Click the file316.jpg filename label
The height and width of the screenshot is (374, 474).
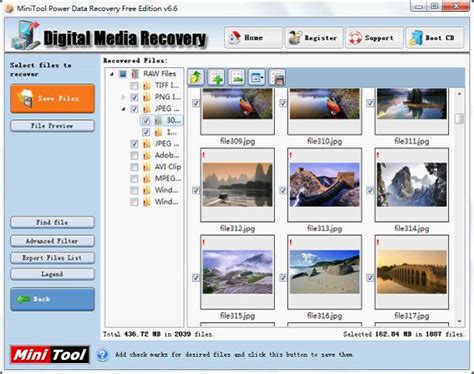[325, 315]
